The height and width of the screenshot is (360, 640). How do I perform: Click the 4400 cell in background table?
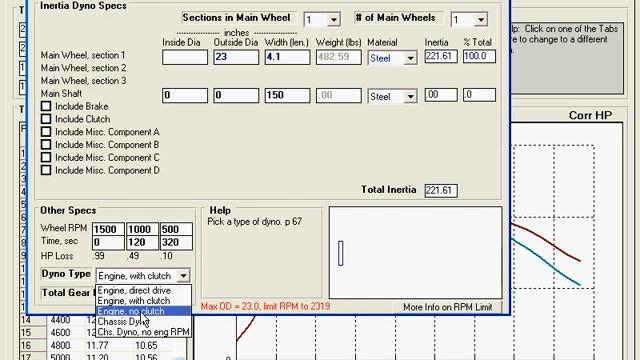(60, 320)
